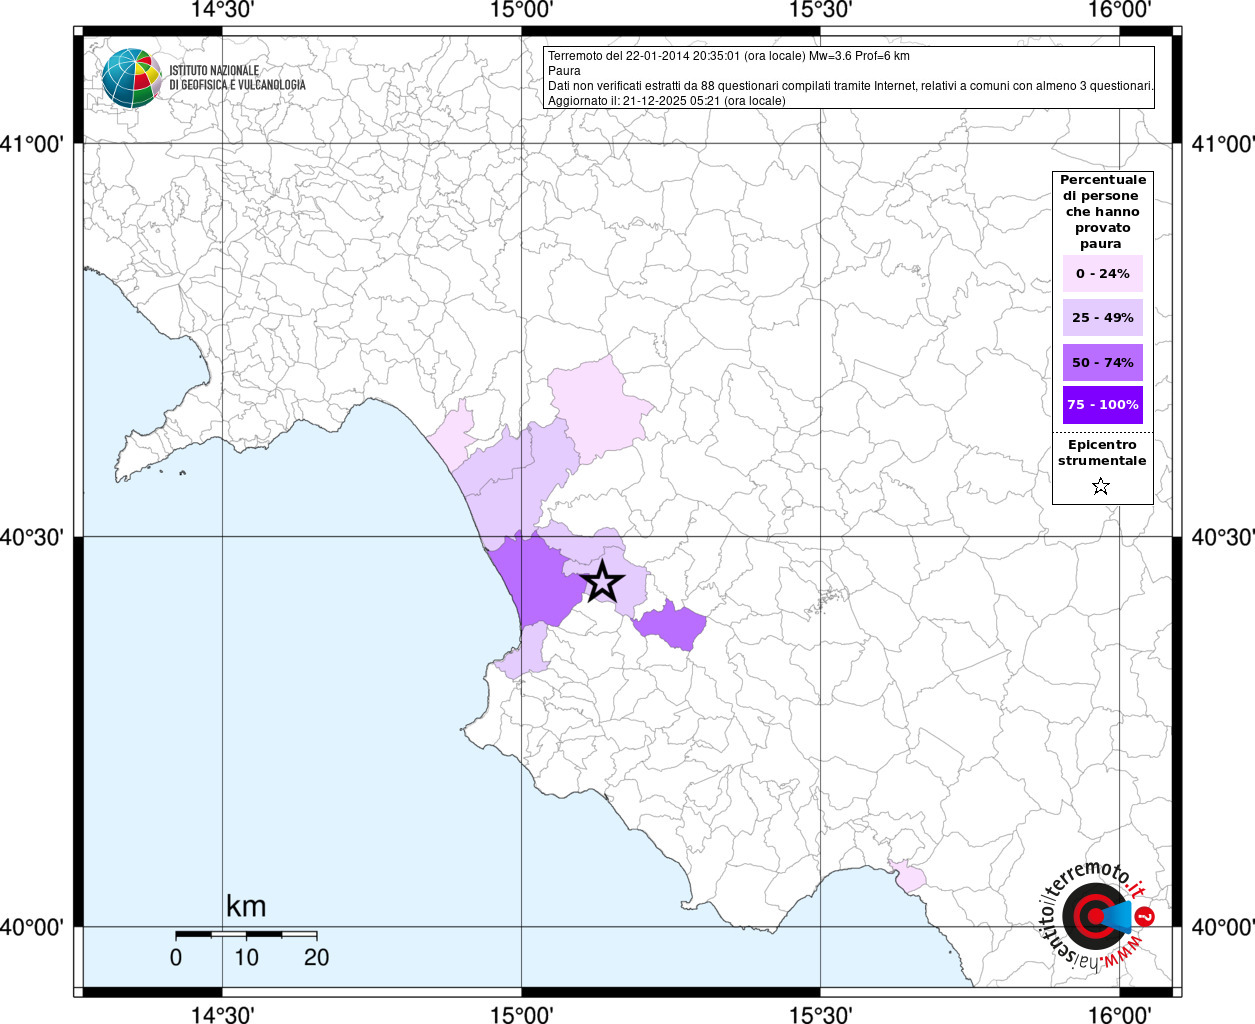Click the 'Istituto Nazionale di Geofisica e Vulcanologia' text
The height and width of the screenshot is (1024, 1255).
click(237, 78)
